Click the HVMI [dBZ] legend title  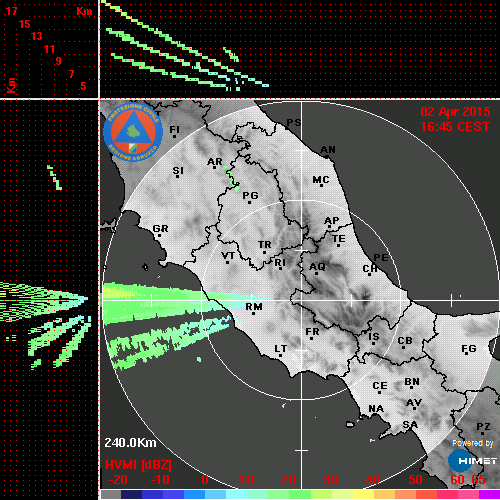coord(138,465)
